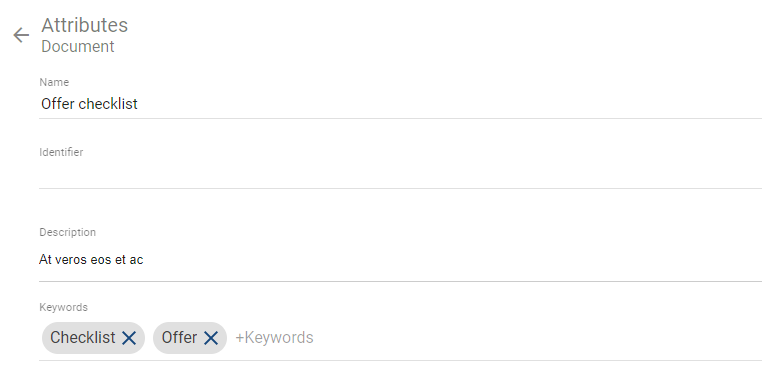Select the Checklist keyword chip label
The height and width of the screenshot is (374, 775).
(x=83, y=337)
